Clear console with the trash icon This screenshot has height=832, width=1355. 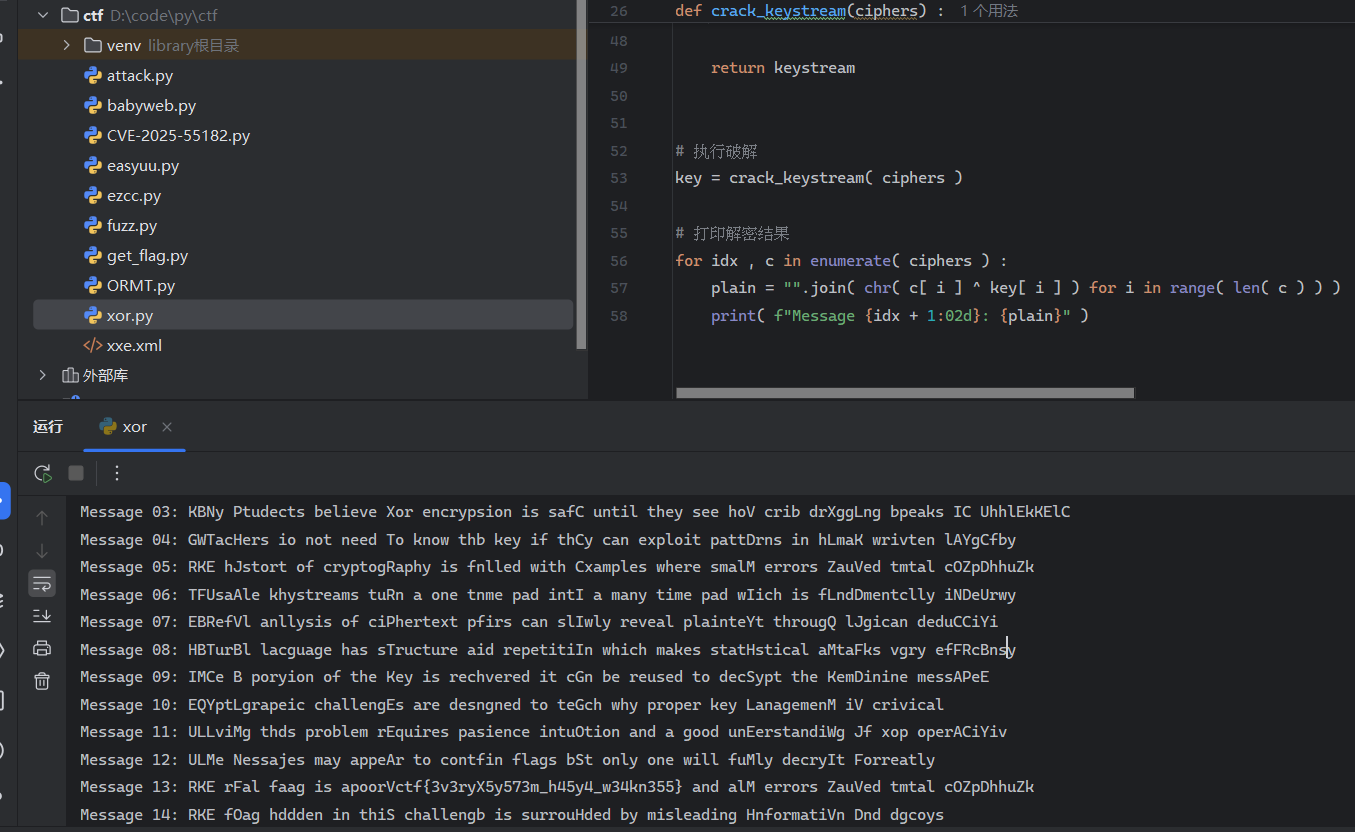(x=42, y=681)
